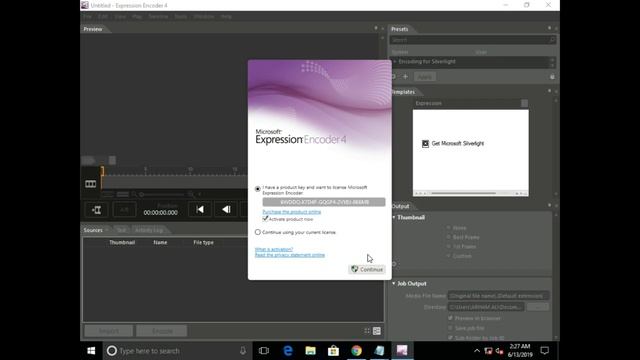The image size is (640, 360).
Task: Click the product key input field
Action: click(324, 202)
